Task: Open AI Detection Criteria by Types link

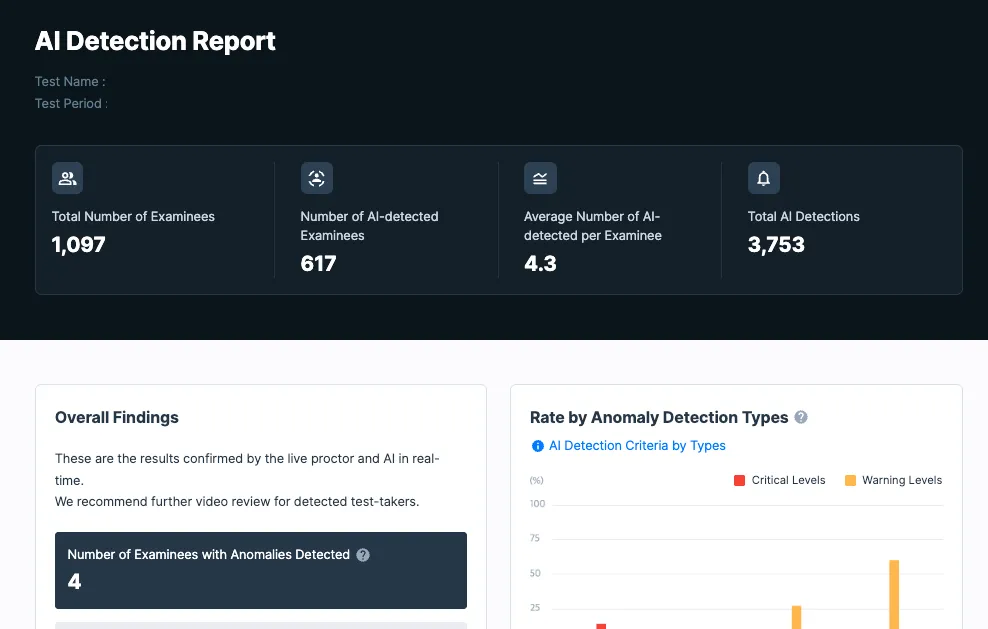Action: (x=637, y=446)
